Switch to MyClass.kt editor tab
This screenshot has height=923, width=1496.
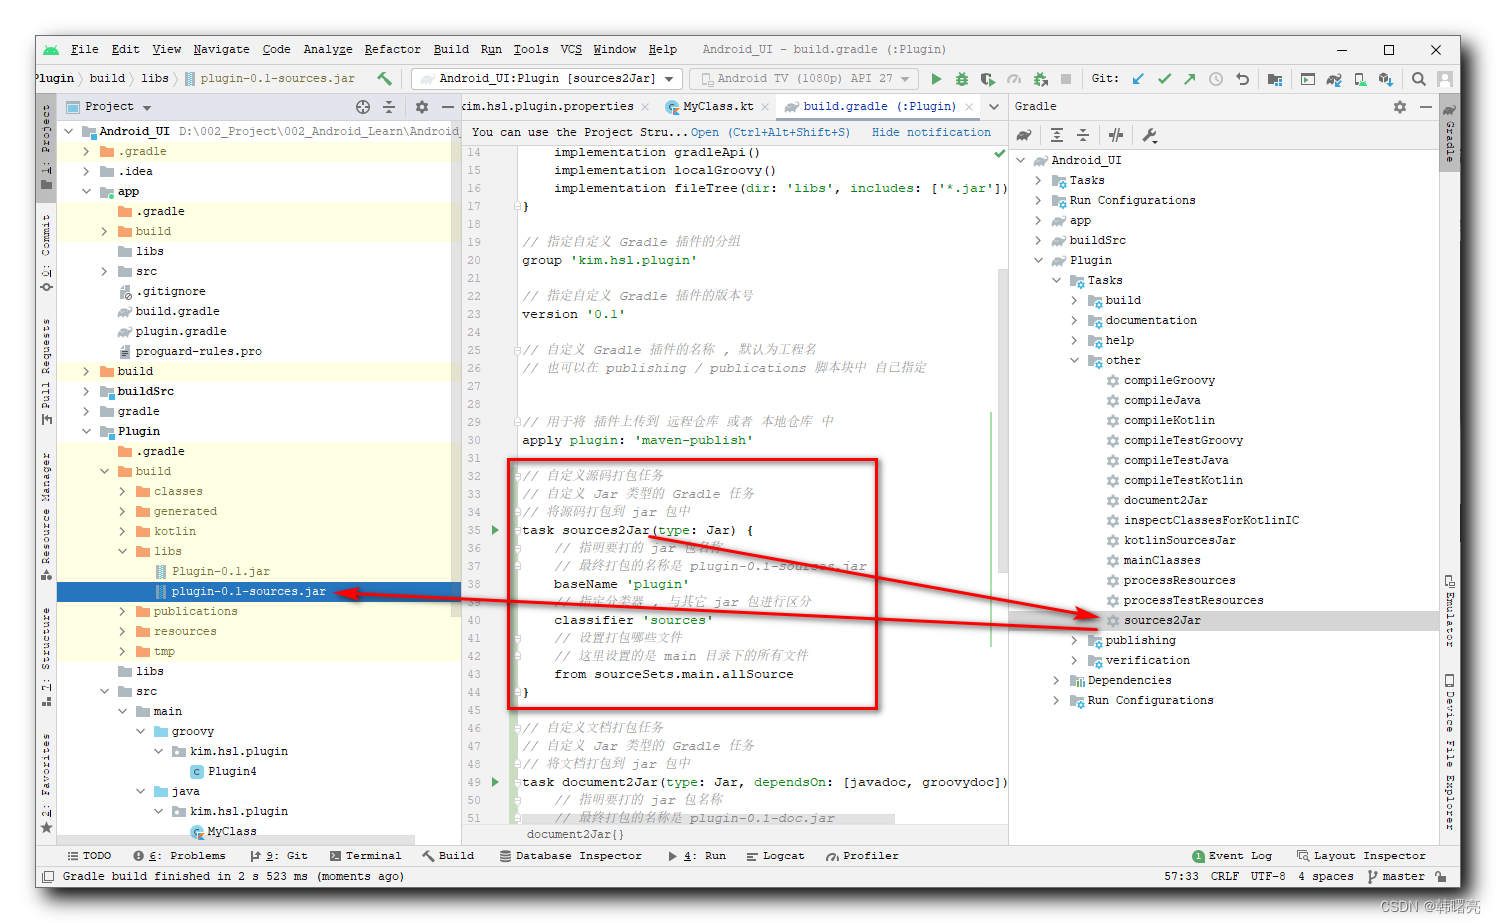point(718,106)
